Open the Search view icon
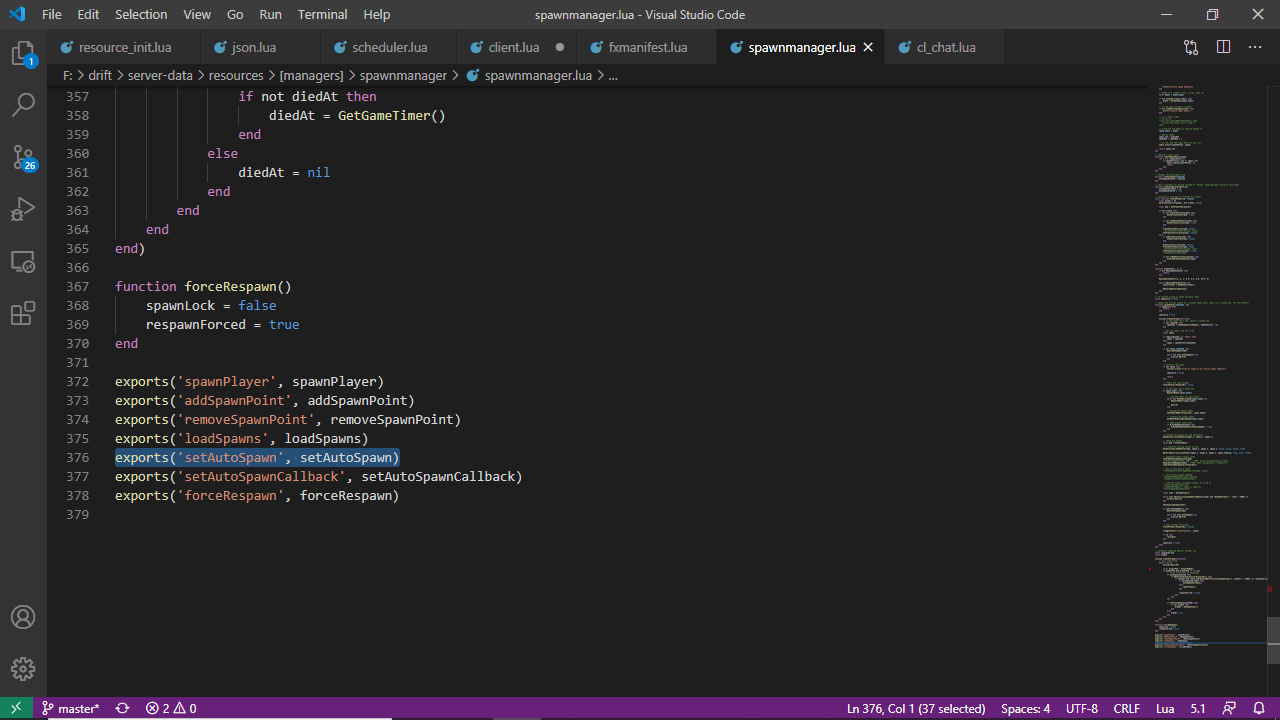 point(23,105)
